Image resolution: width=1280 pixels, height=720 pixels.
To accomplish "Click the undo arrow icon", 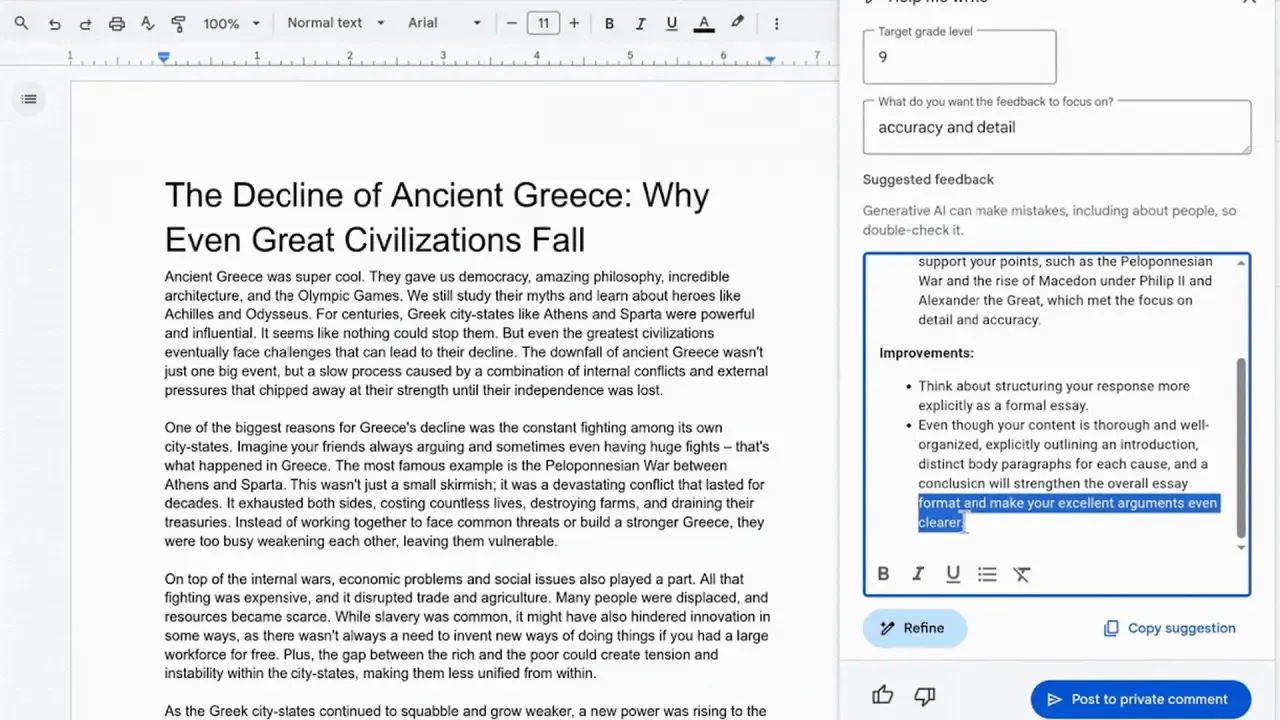I will pos(54,23).
